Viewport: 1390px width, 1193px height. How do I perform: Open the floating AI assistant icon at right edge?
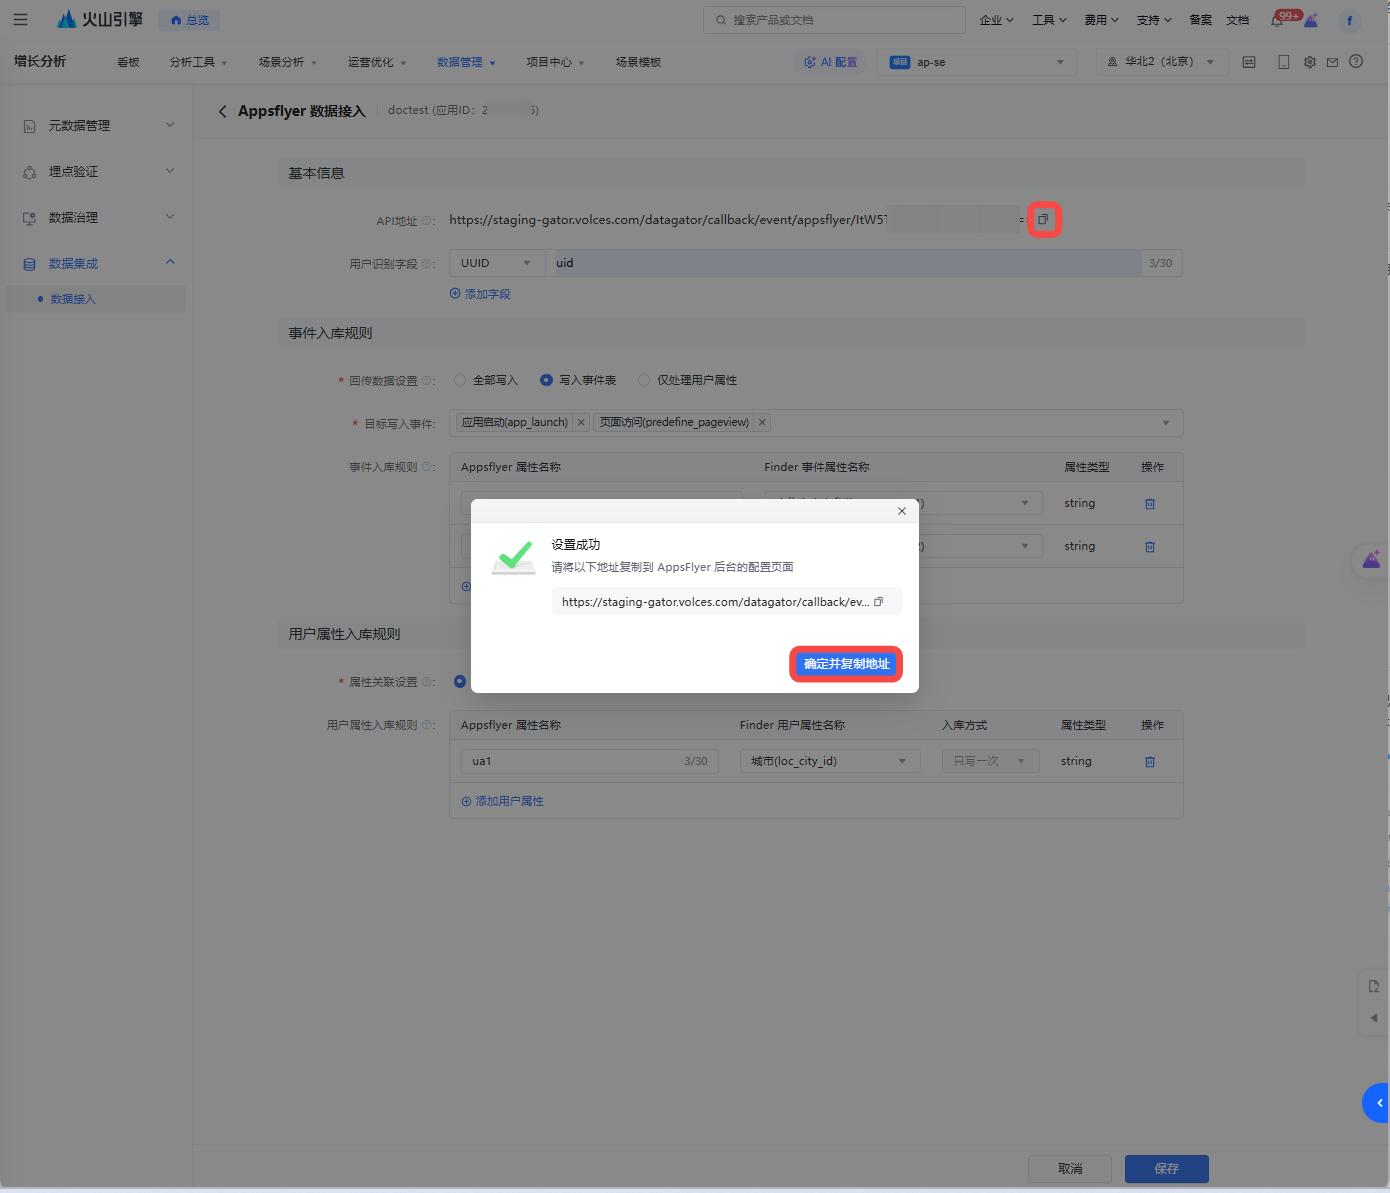(1371, 560)
